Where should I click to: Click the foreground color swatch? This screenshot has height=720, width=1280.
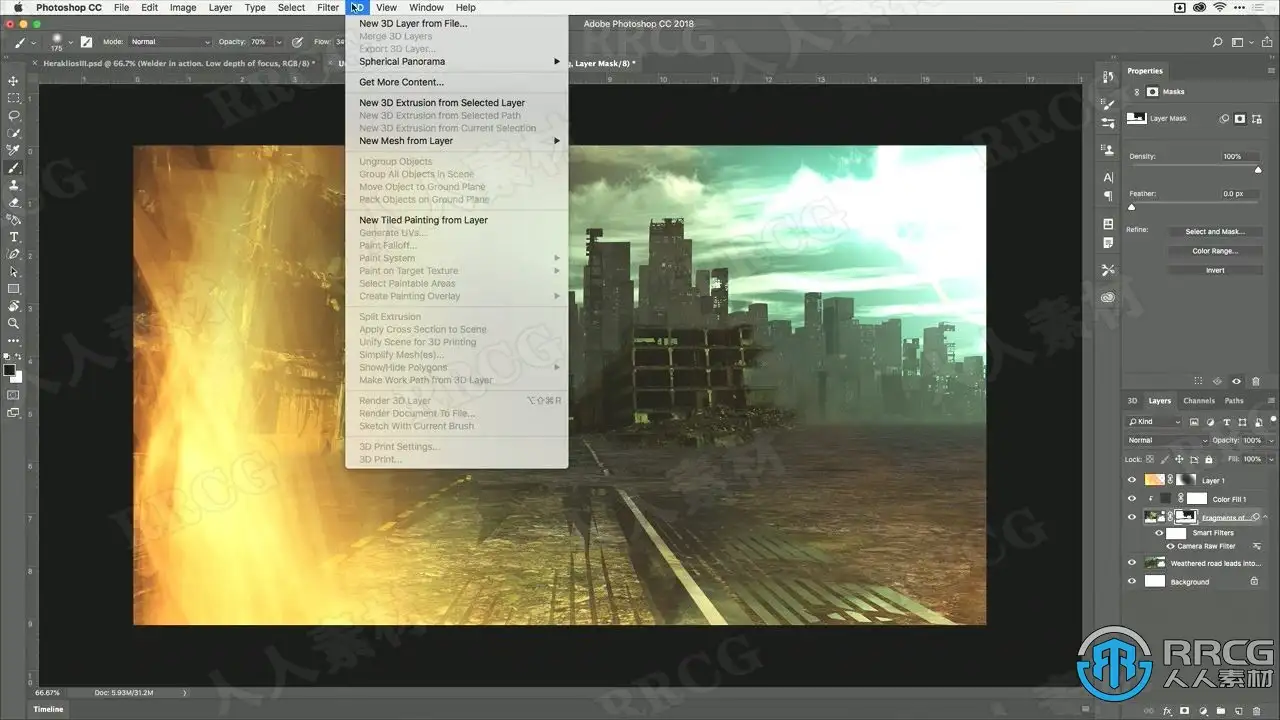9,370
